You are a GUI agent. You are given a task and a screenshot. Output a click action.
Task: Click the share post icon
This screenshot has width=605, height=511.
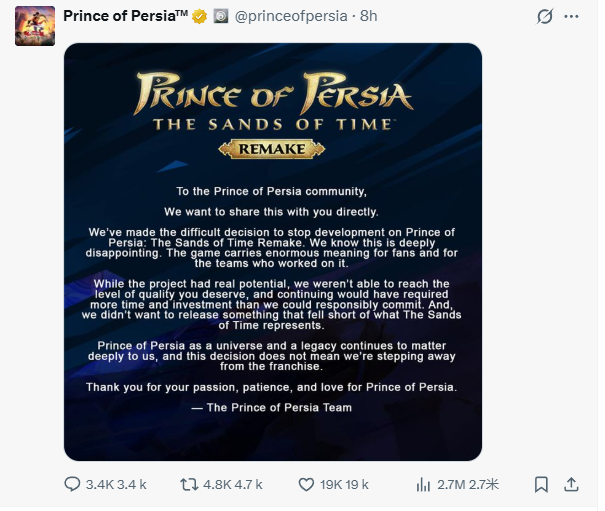tap(571, 484)
